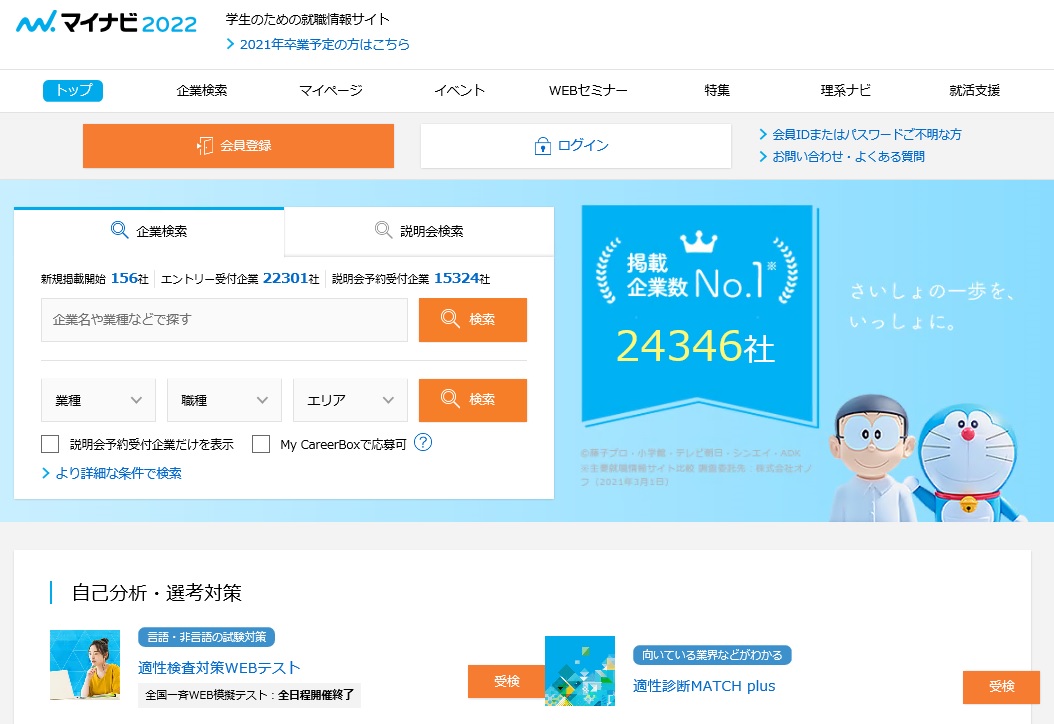Click 適性診断MATCH plus colorful thumbnail
Viewport: 1054px width, 724px height.
point(579,671)
